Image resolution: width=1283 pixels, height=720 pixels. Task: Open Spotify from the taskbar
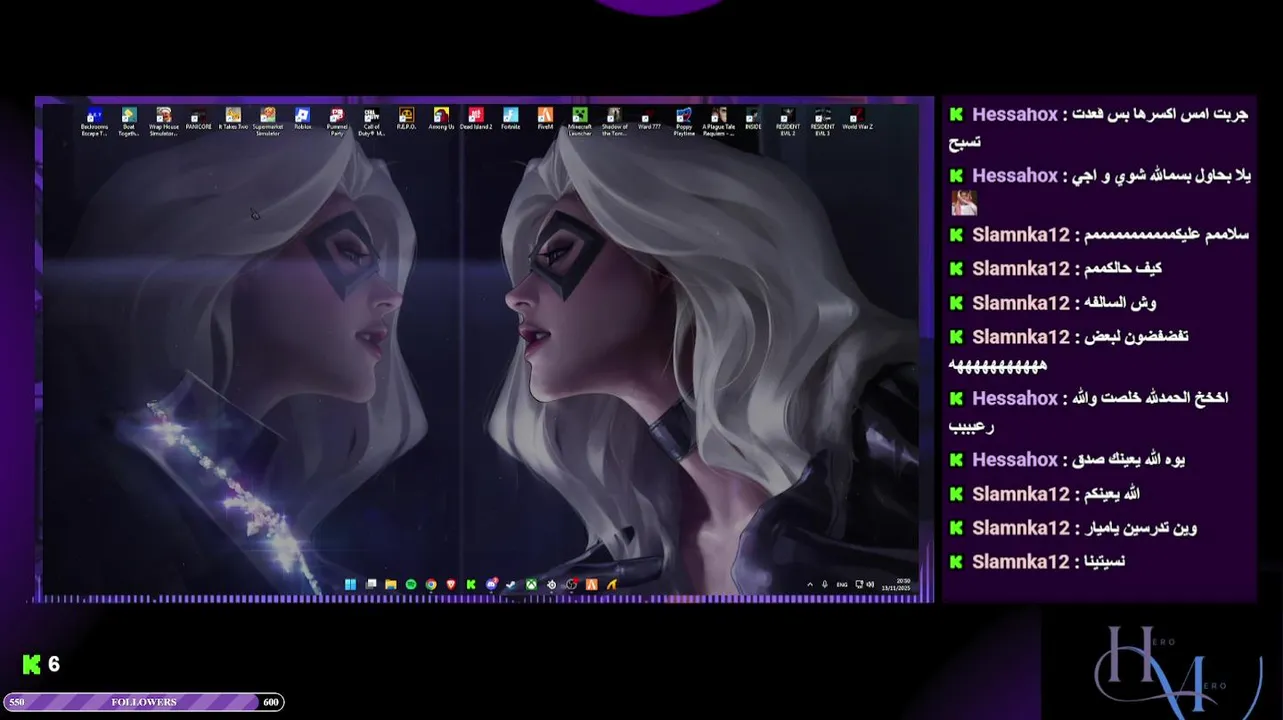point(411,584)
